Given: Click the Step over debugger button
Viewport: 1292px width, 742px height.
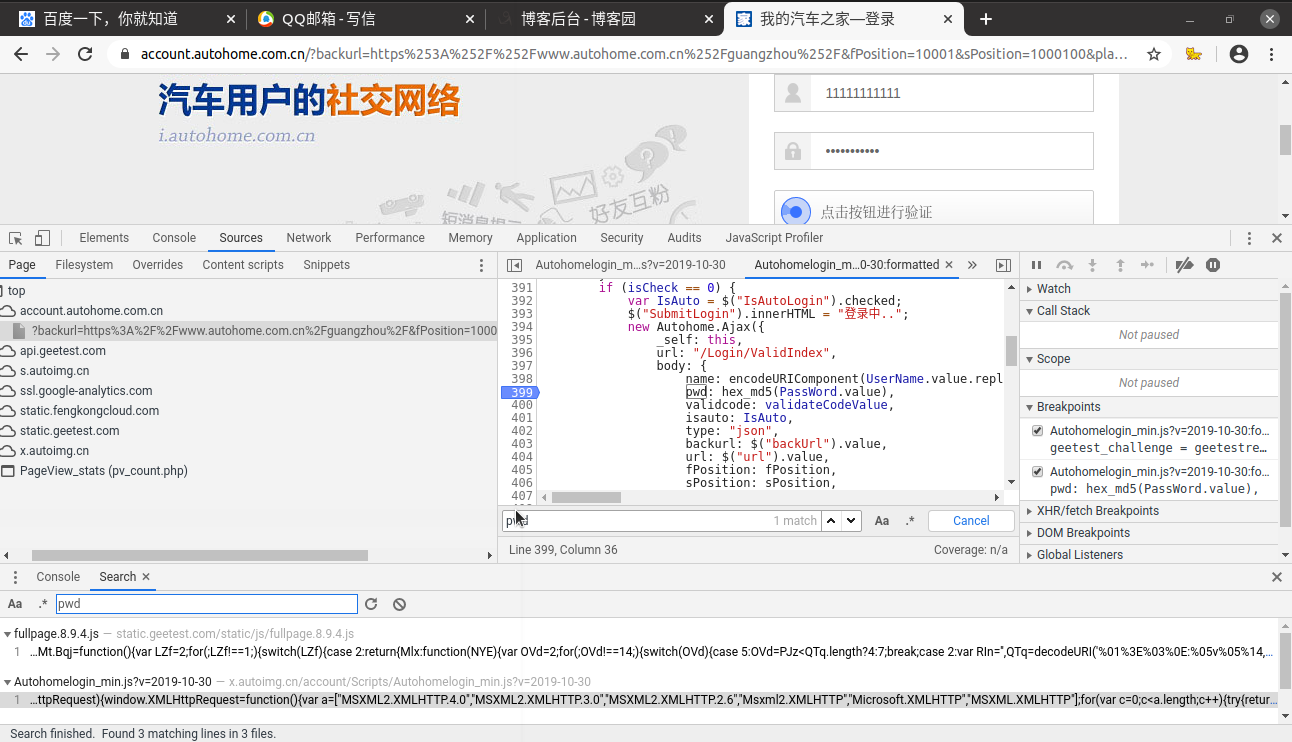Looking at the screenshot, I should (x=1064, y=265).
